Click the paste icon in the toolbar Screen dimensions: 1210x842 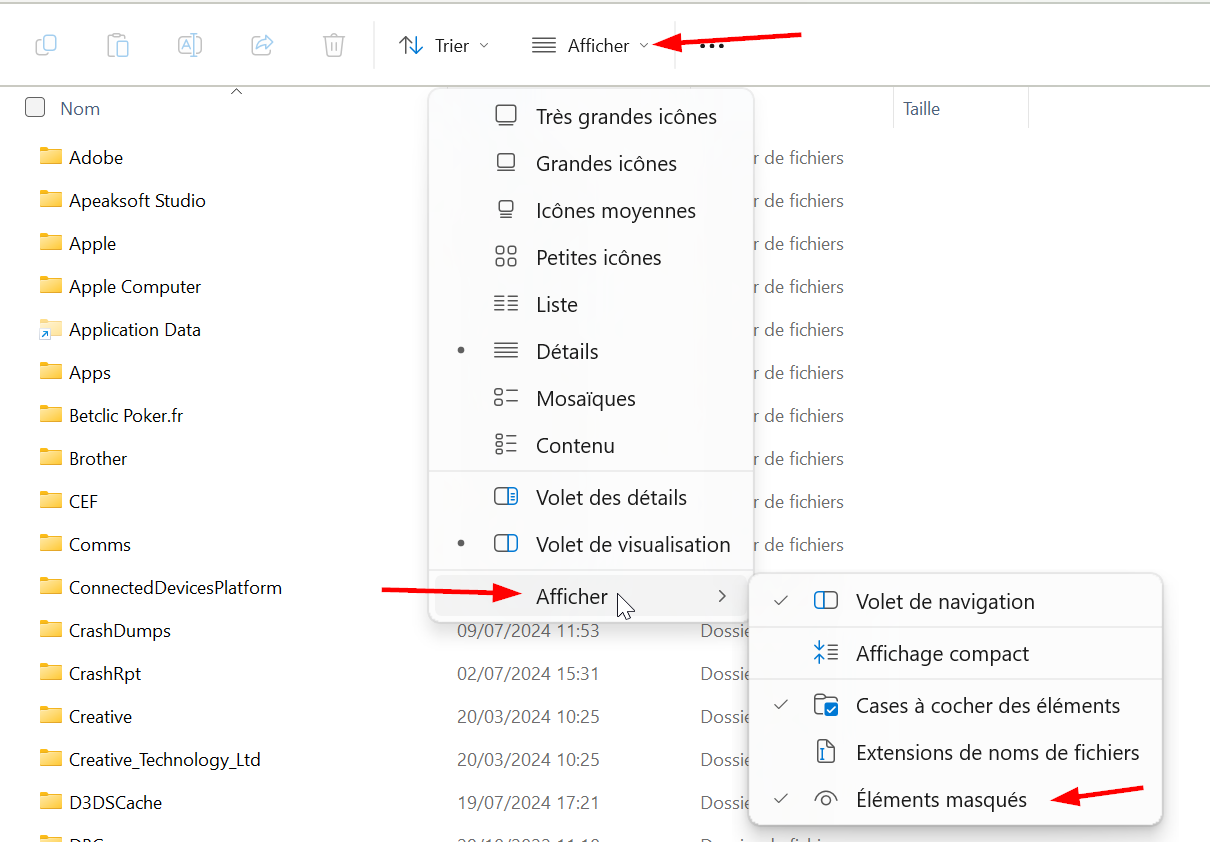(x=118, y=45)
